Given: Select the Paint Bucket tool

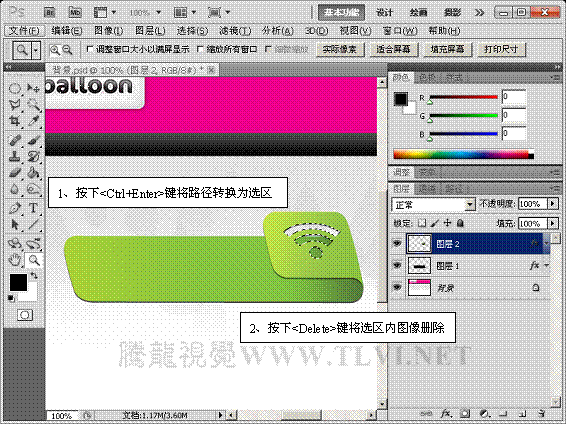Looking at the screenshot, I should tap(34, 172).
